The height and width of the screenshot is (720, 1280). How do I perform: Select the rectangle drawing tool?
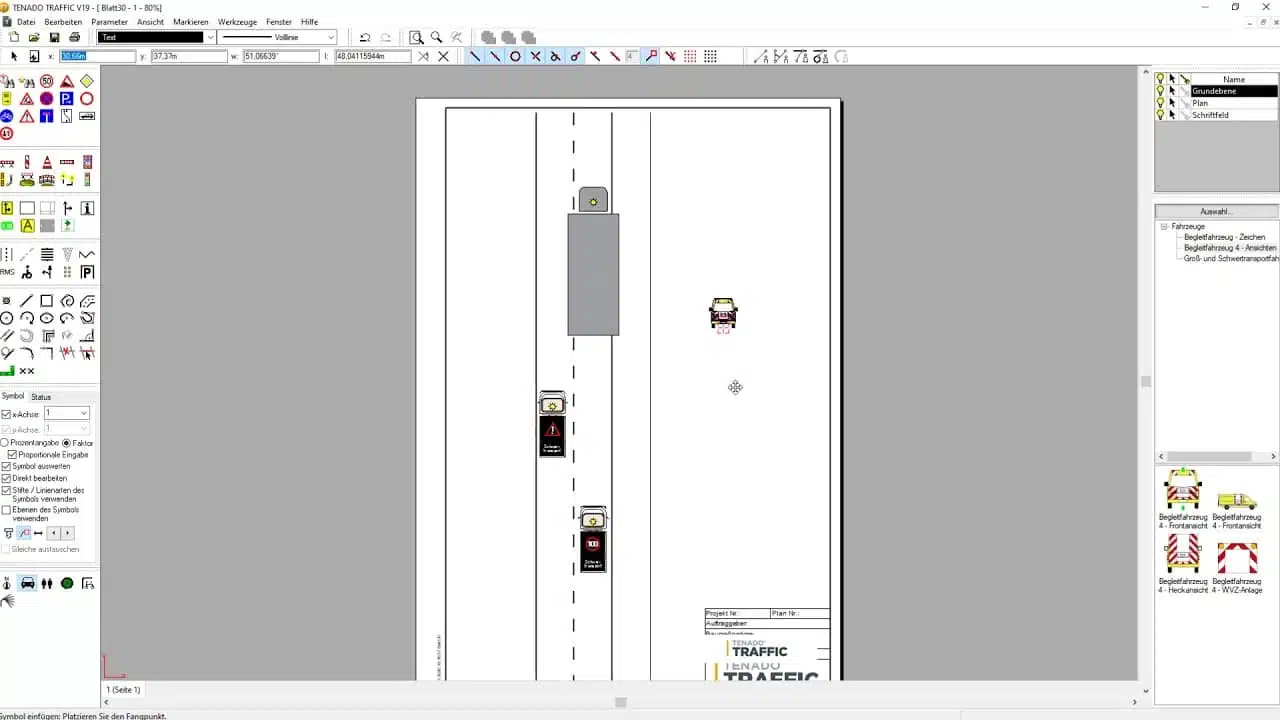(47, 301)
